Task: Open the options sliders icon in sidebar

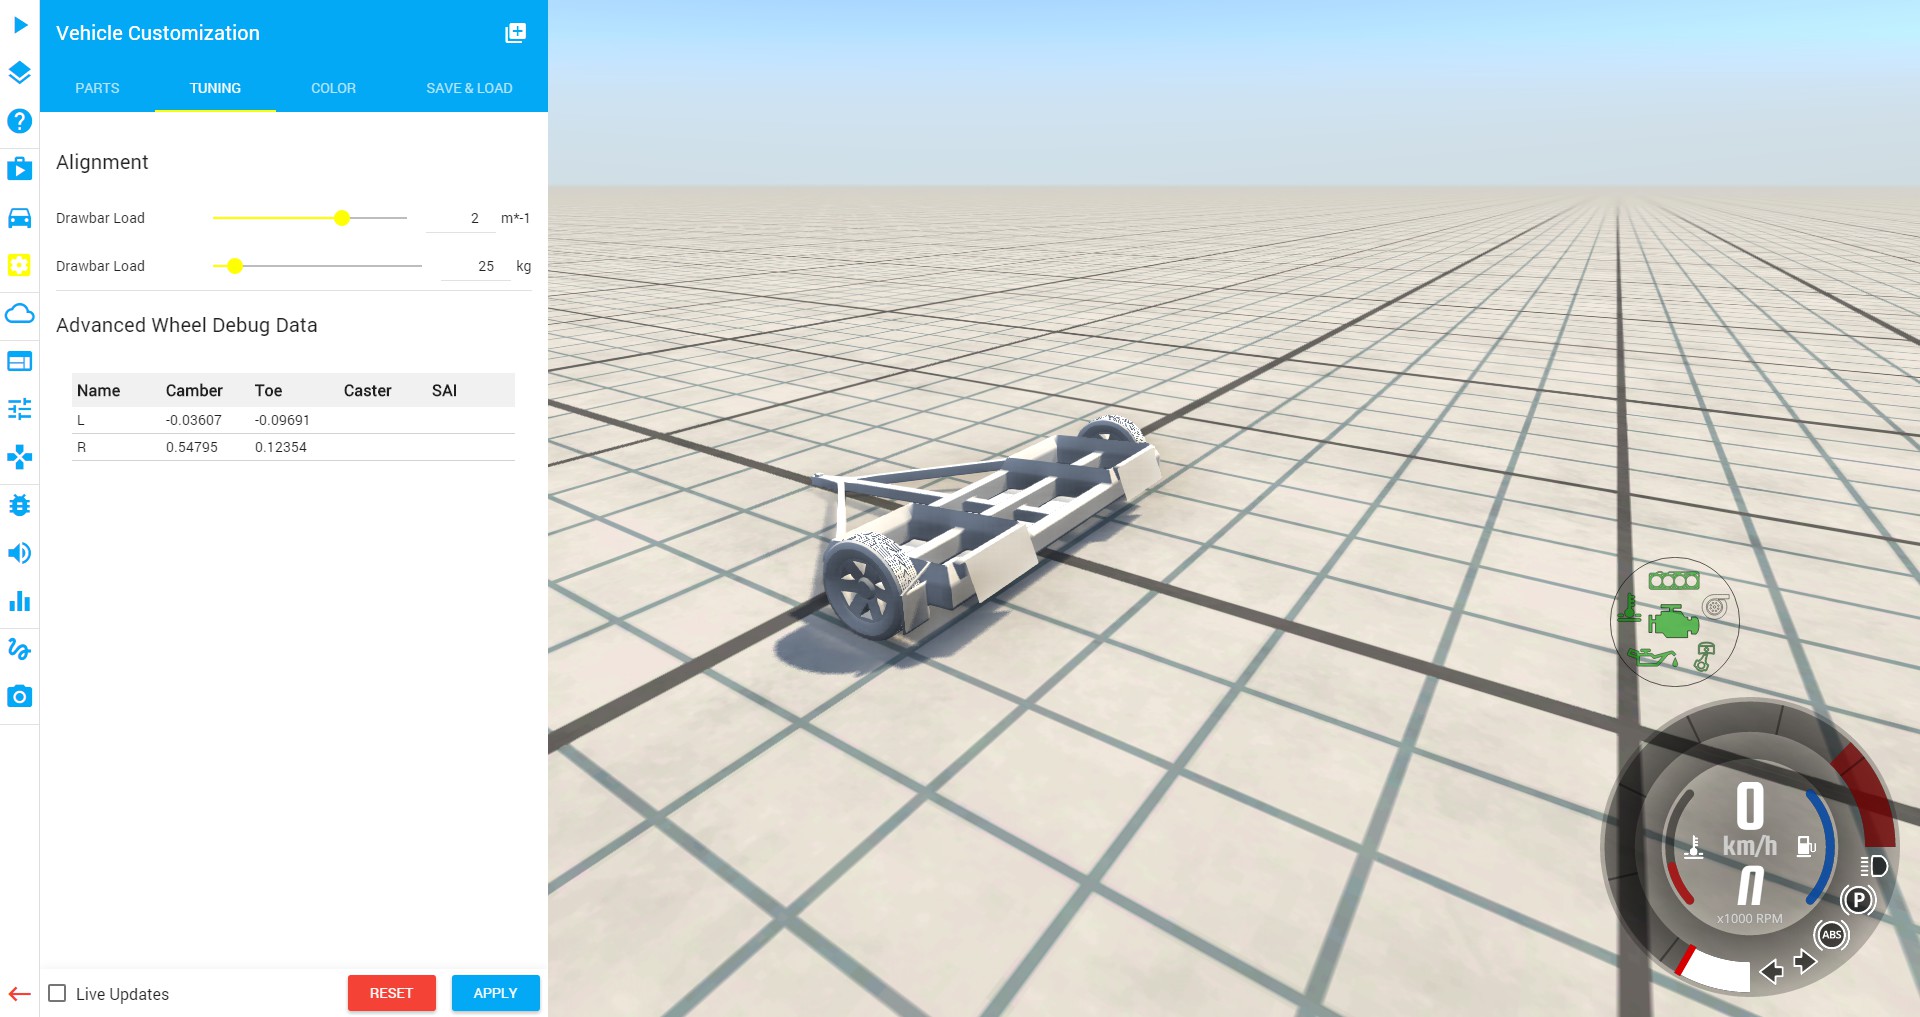Action: (x=20, y=409)
